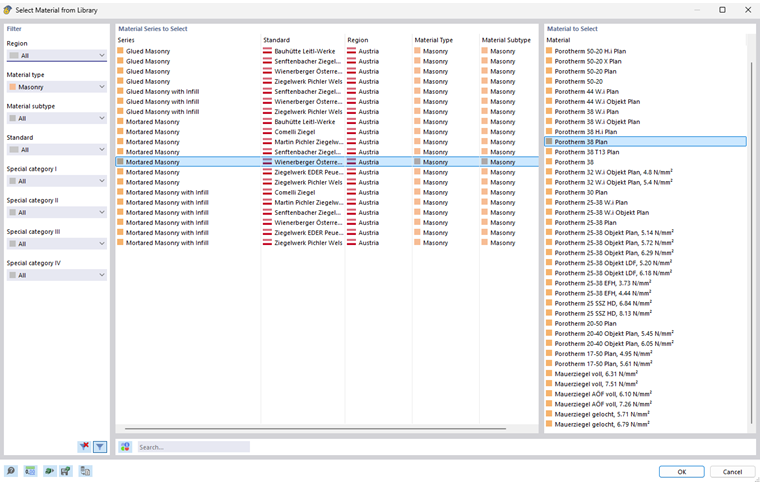This screenshot has width=760, height=485.
Task: Open the Special category IV dropdown
Action: pyautogui.click(x=57, y=275)
